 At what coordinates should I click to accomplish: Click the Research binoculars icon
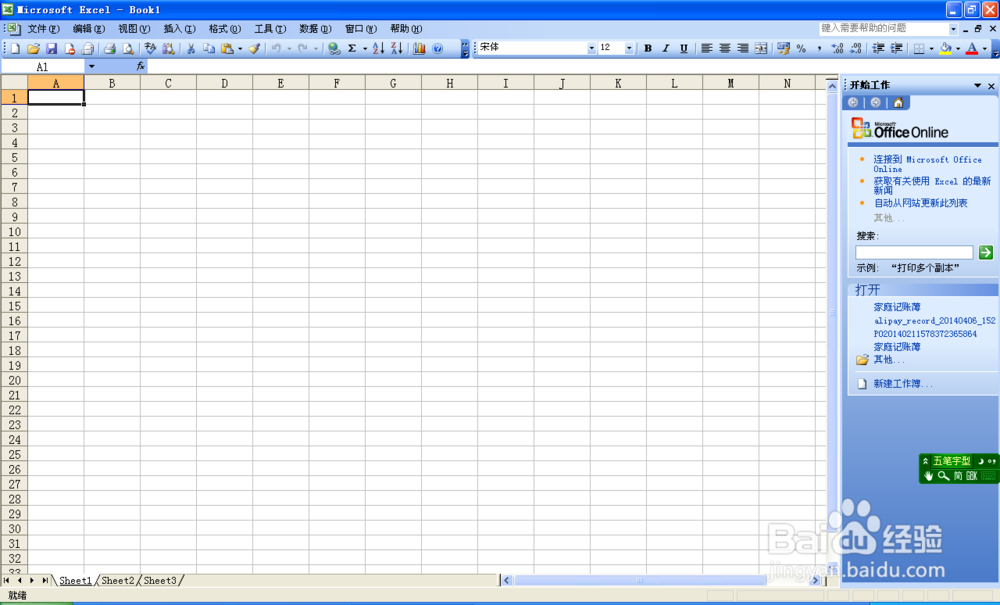click(x=168, y=48)
